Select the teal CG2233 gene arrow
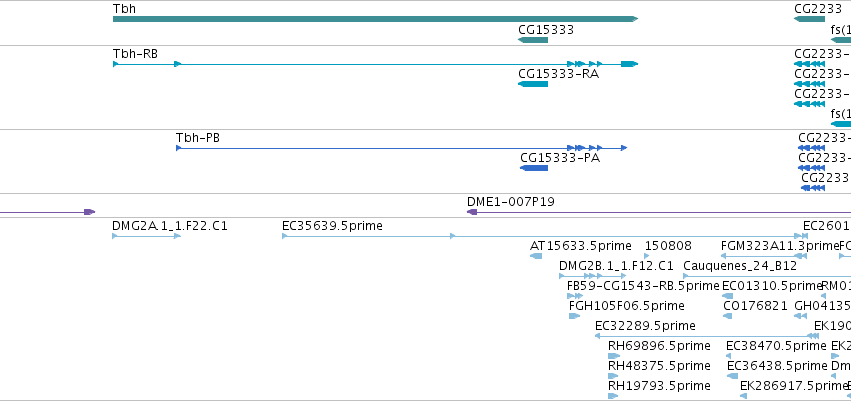The image size is (851, 401). point(809,19)
